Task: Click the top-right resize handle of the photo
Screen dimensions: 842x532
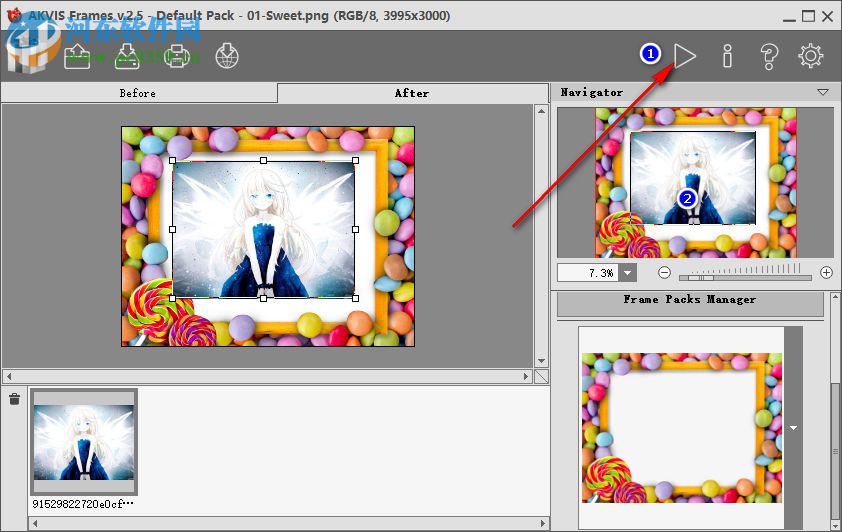Action: 355,161
